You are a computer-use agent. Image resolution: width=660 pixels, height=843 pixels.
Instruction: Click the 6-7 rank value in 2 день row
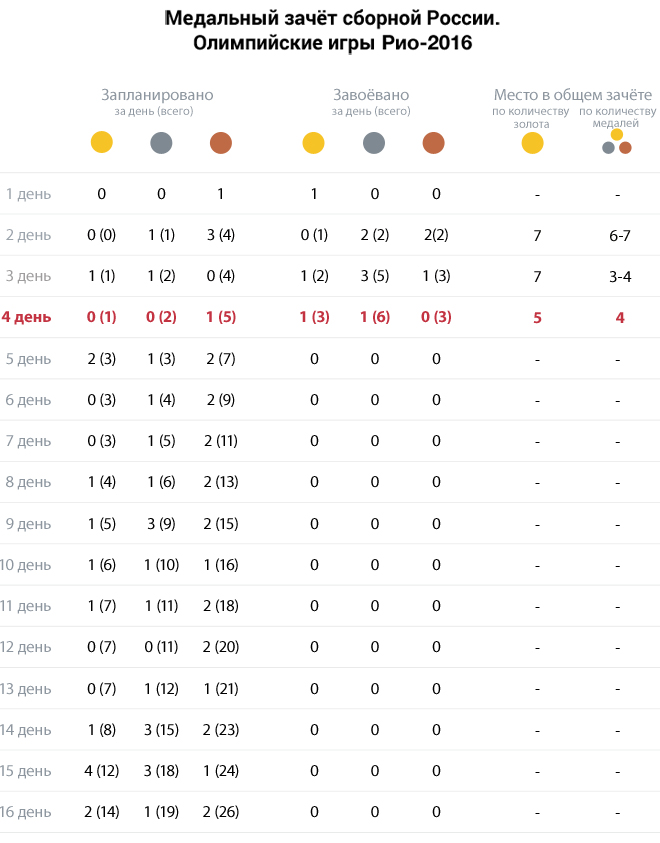pos(620,235)
